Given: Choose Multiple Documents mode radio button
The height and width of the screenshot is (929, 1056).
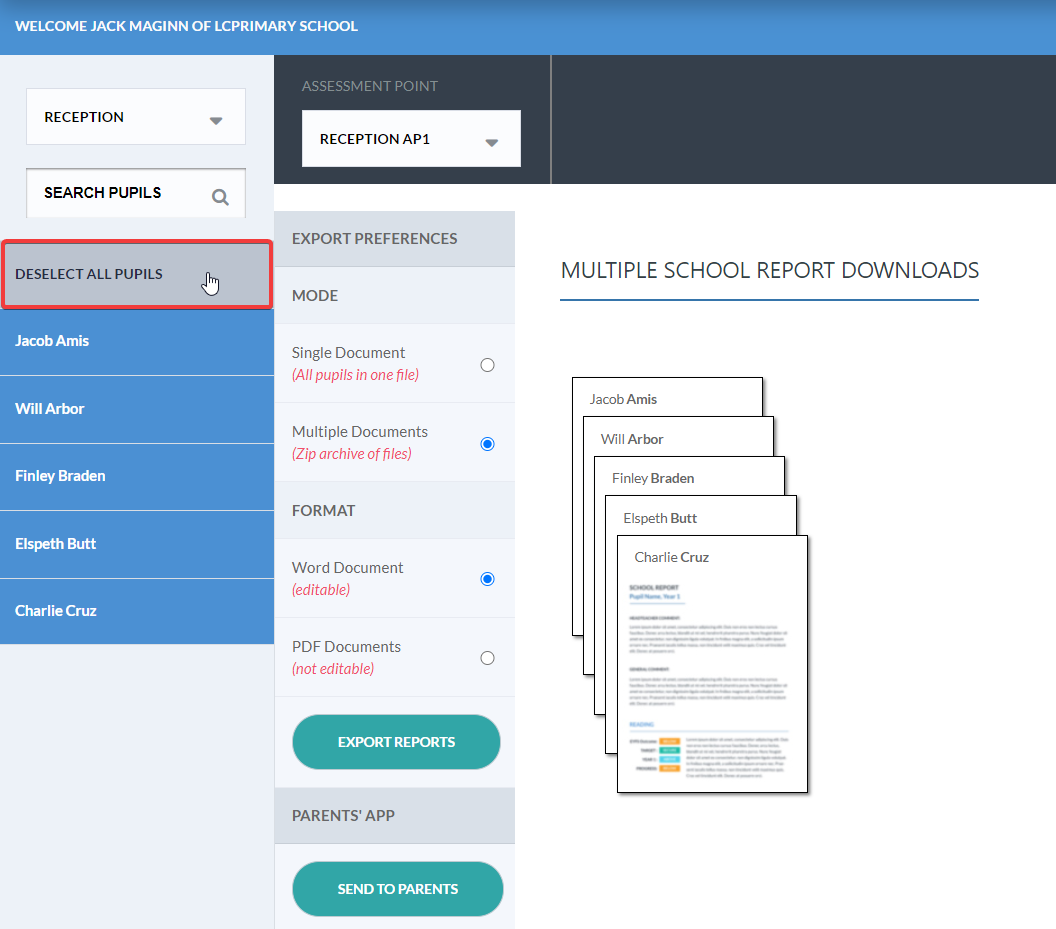Looking at the screenshot, I should tap(488, 444).
